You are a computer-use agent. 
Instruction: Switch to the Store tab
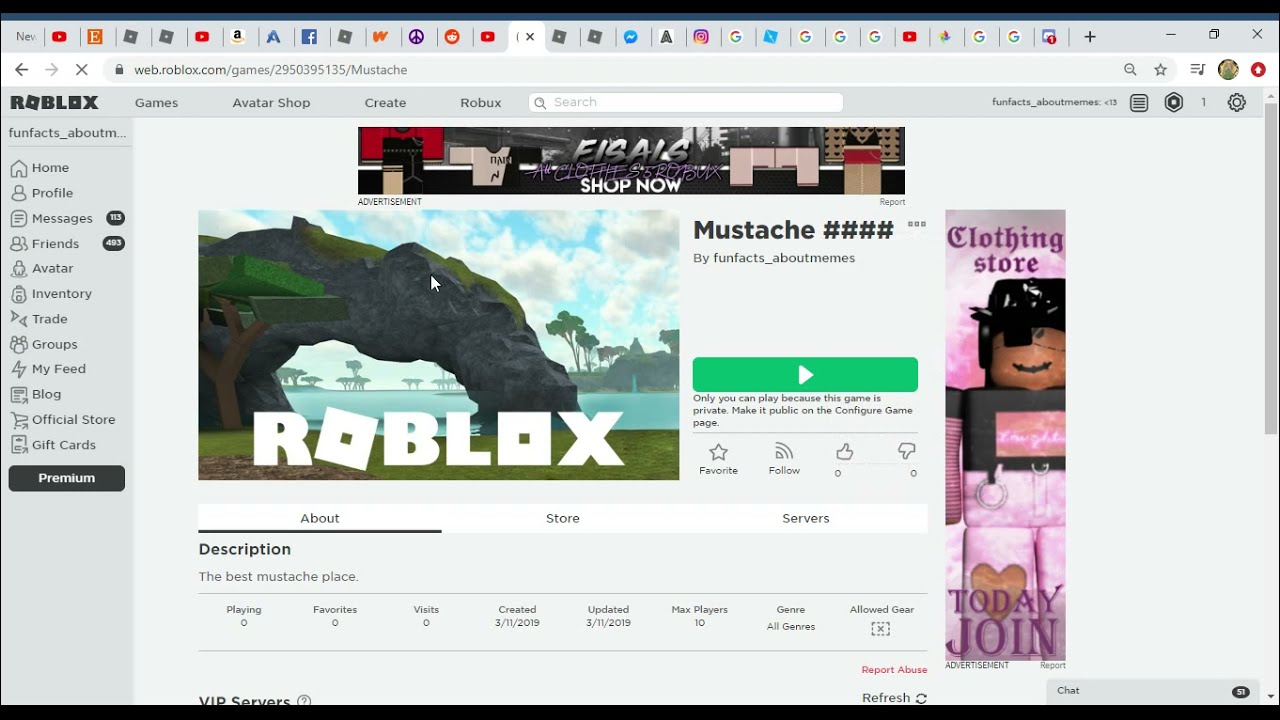(x=563, y=518)
